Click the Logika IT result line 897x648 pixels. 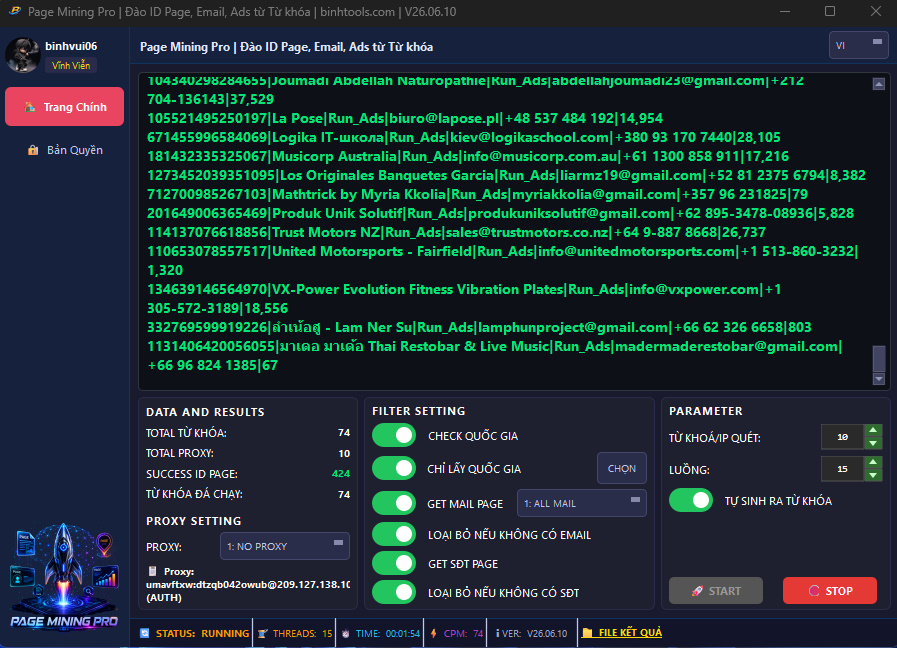click(x=464, y=137)
